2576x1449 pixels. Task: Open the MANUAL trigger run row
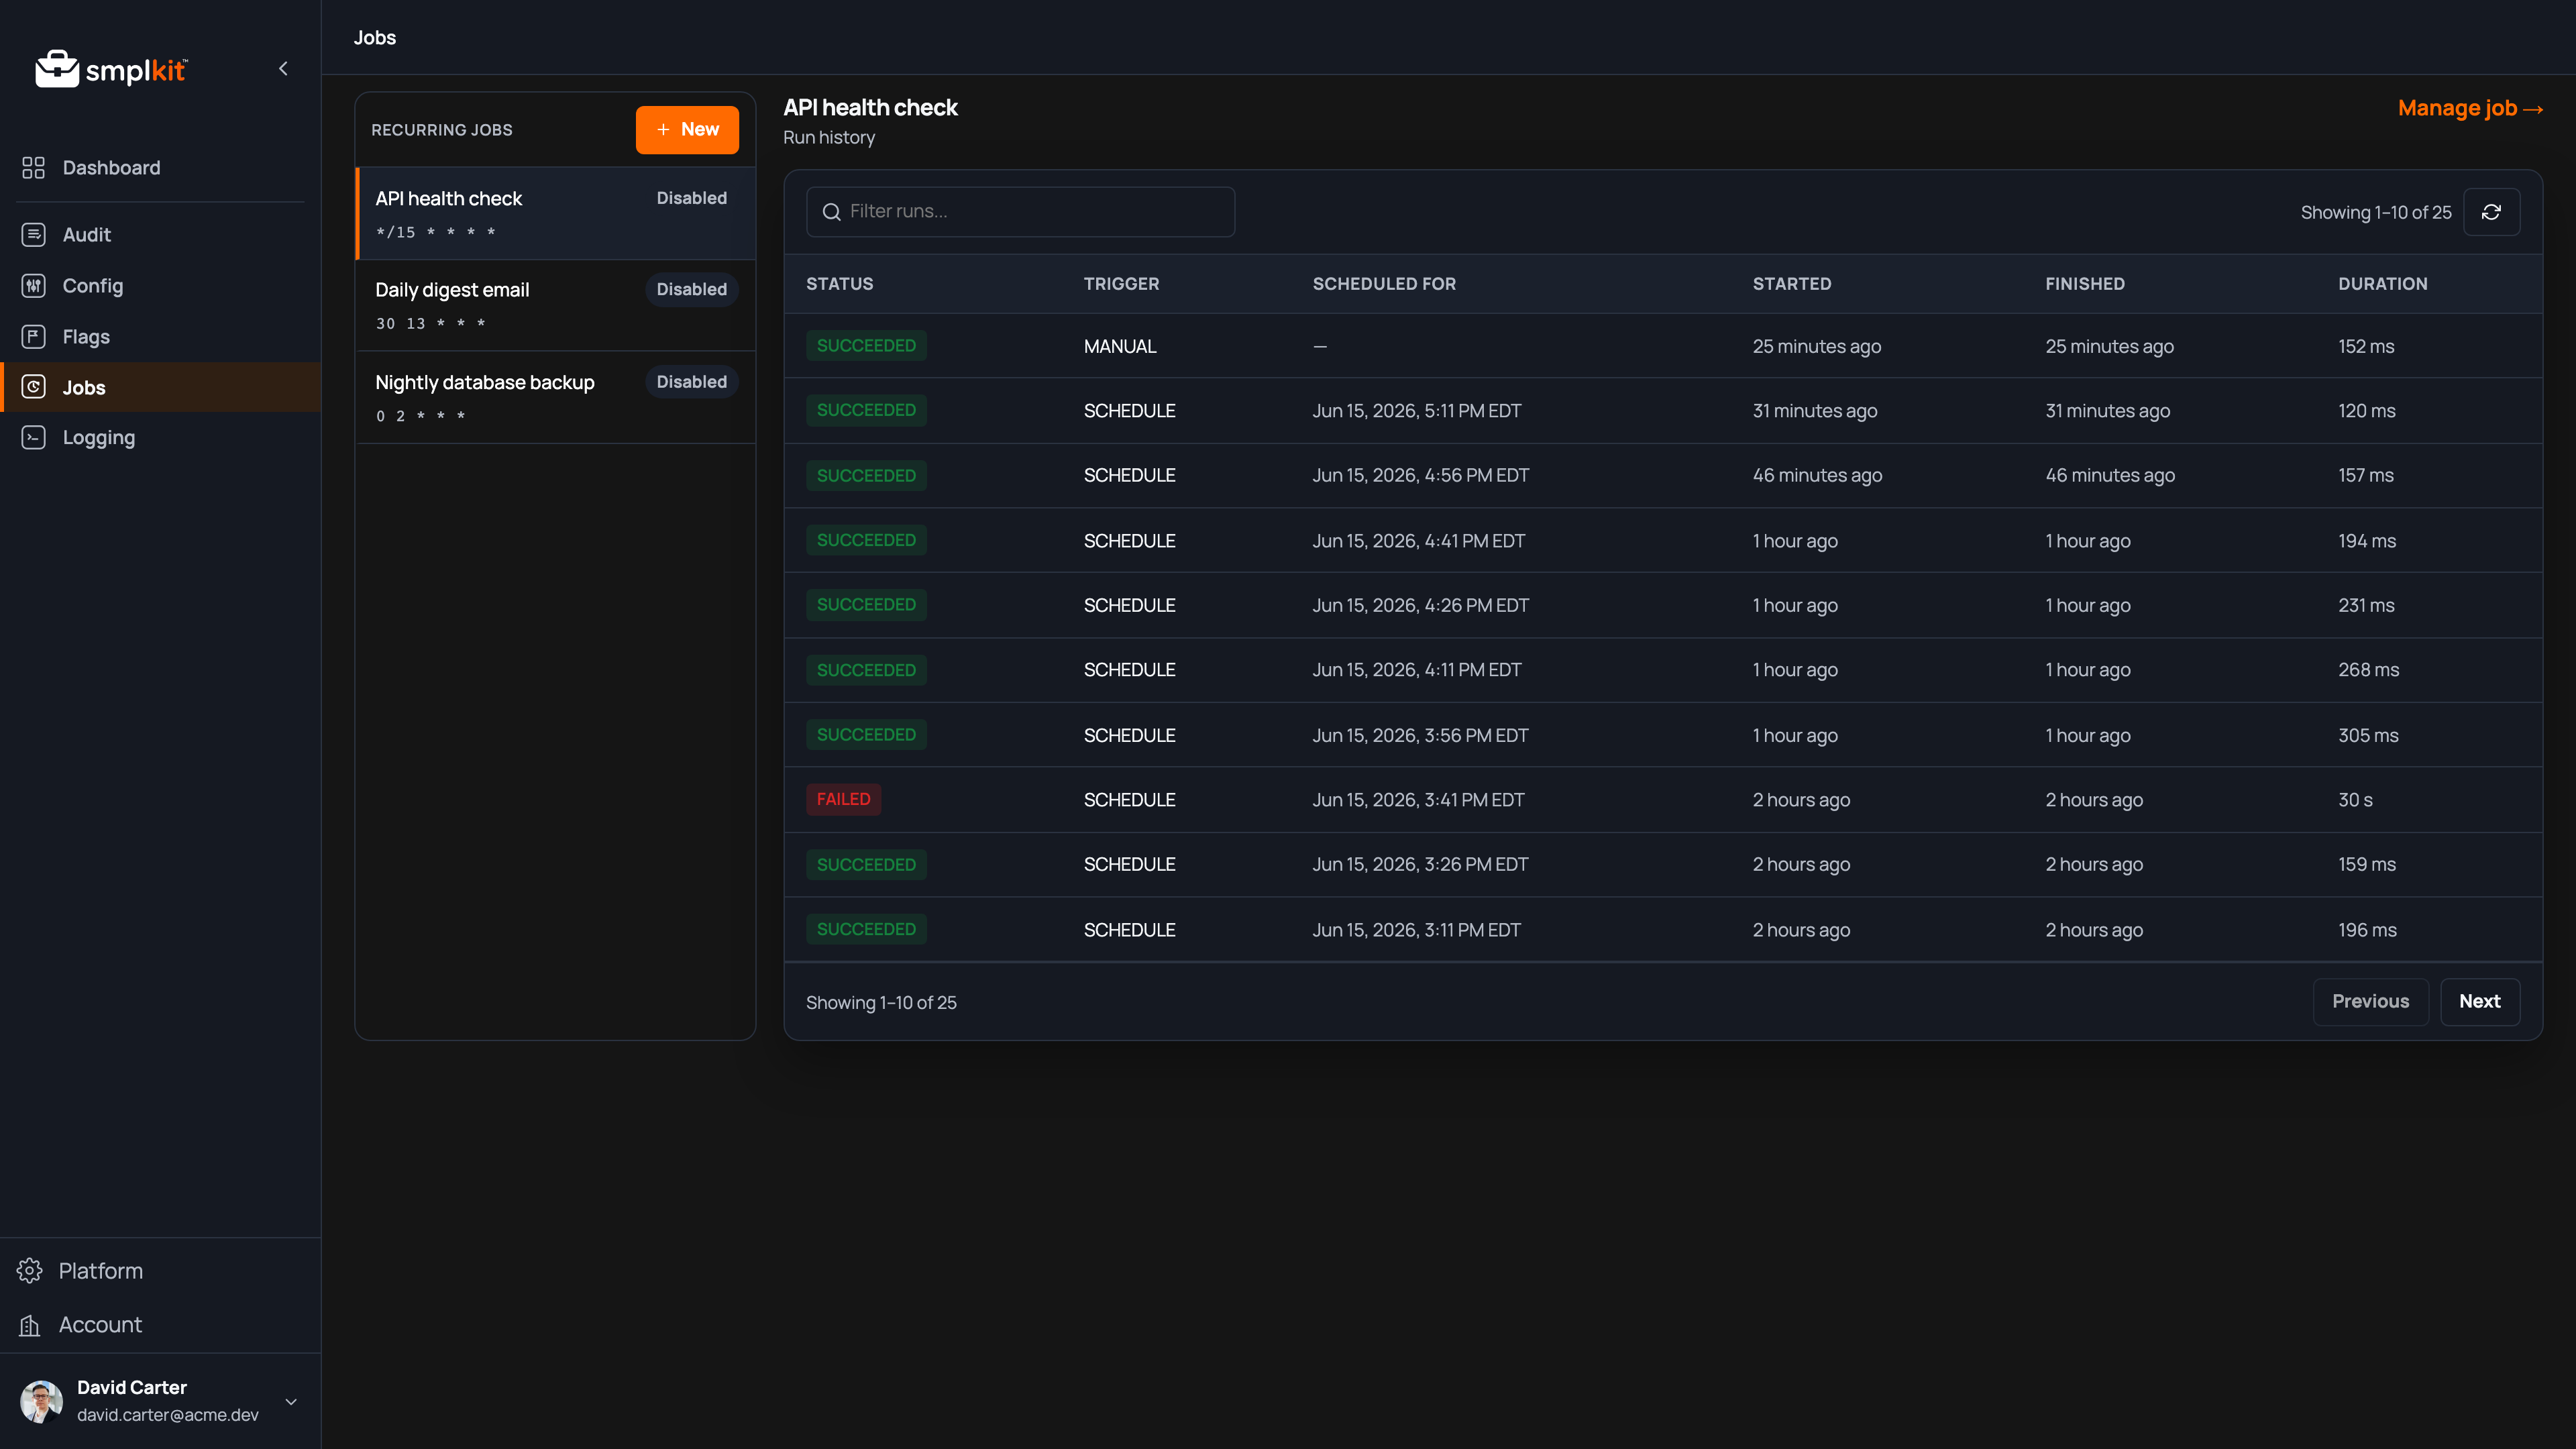click(x=1663, y=346)
